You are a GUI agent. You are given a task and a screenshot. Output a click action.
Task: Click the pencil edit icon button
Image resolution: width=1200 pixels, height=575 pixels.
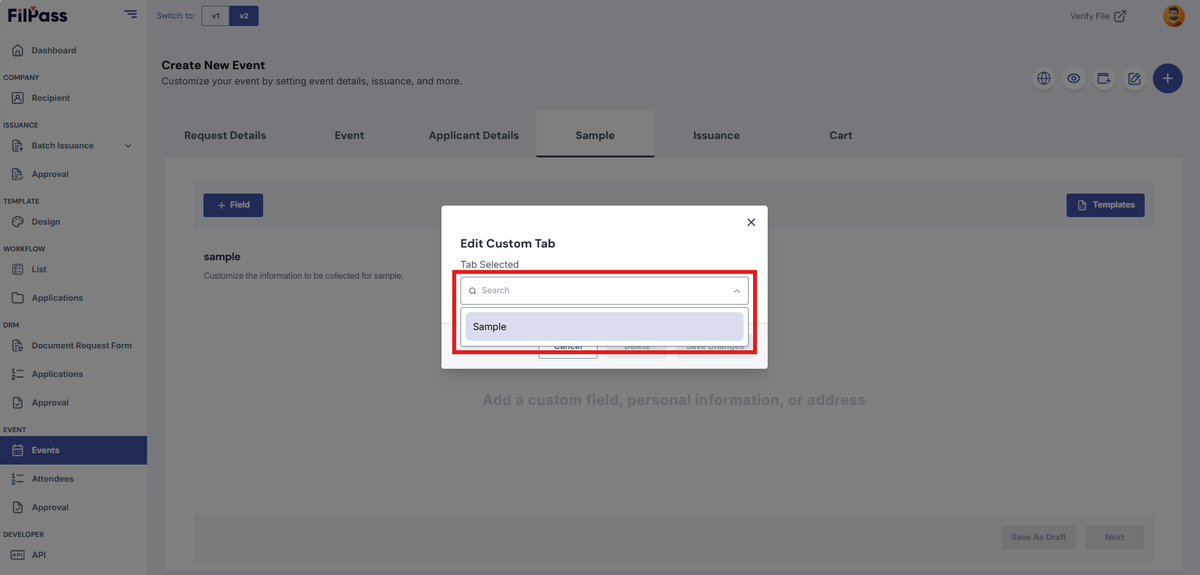[1134, 78]
